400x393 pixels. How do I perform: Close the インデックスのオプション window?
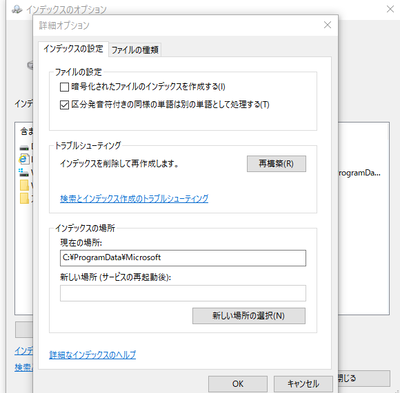(390, 9)
